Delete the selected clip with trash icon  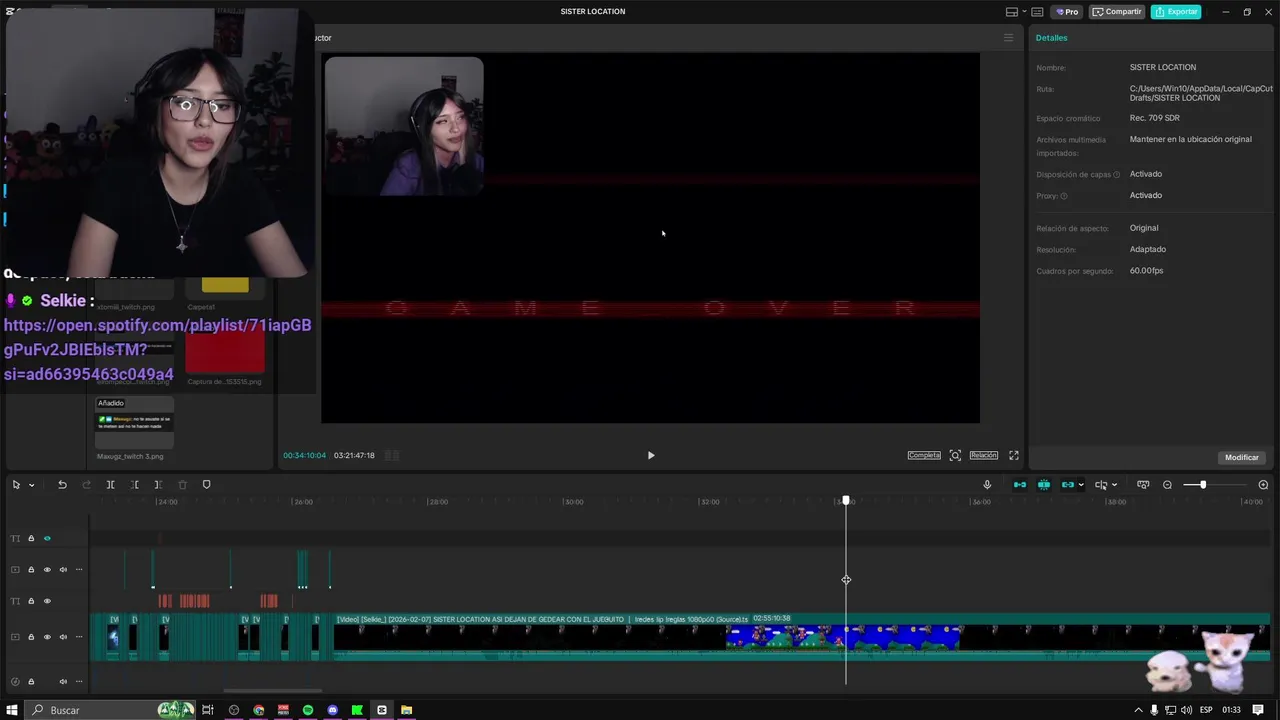click(x=182, y=485)
